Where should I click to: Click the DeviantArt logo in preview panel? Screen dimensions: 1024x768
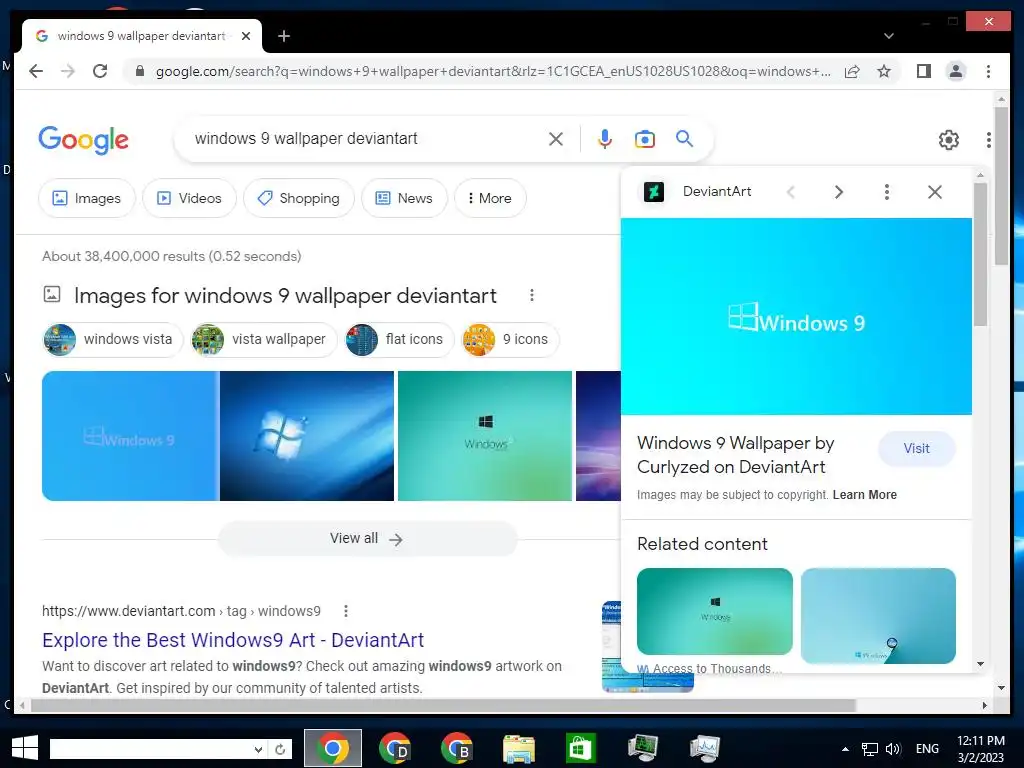[654, 191]
